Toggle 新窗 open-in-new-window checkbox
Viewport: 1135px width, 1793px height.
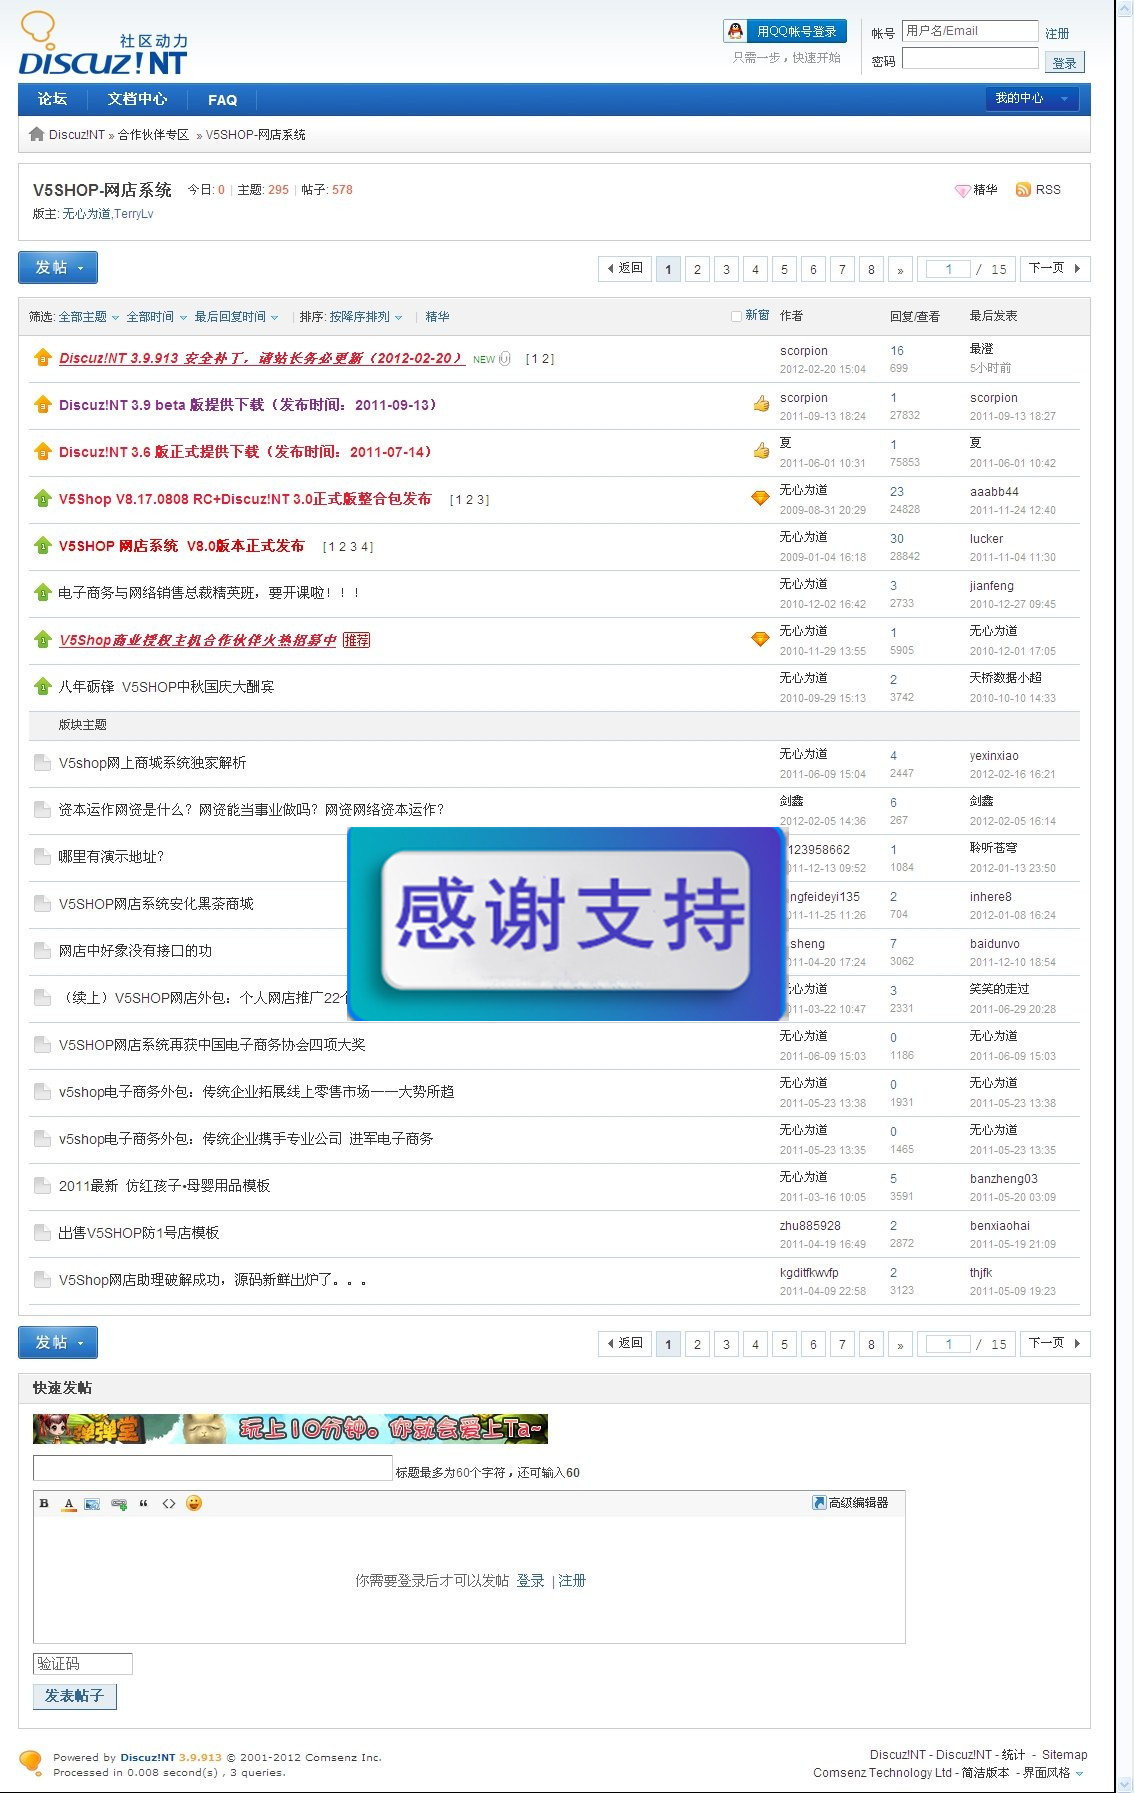tap(736, 316)
